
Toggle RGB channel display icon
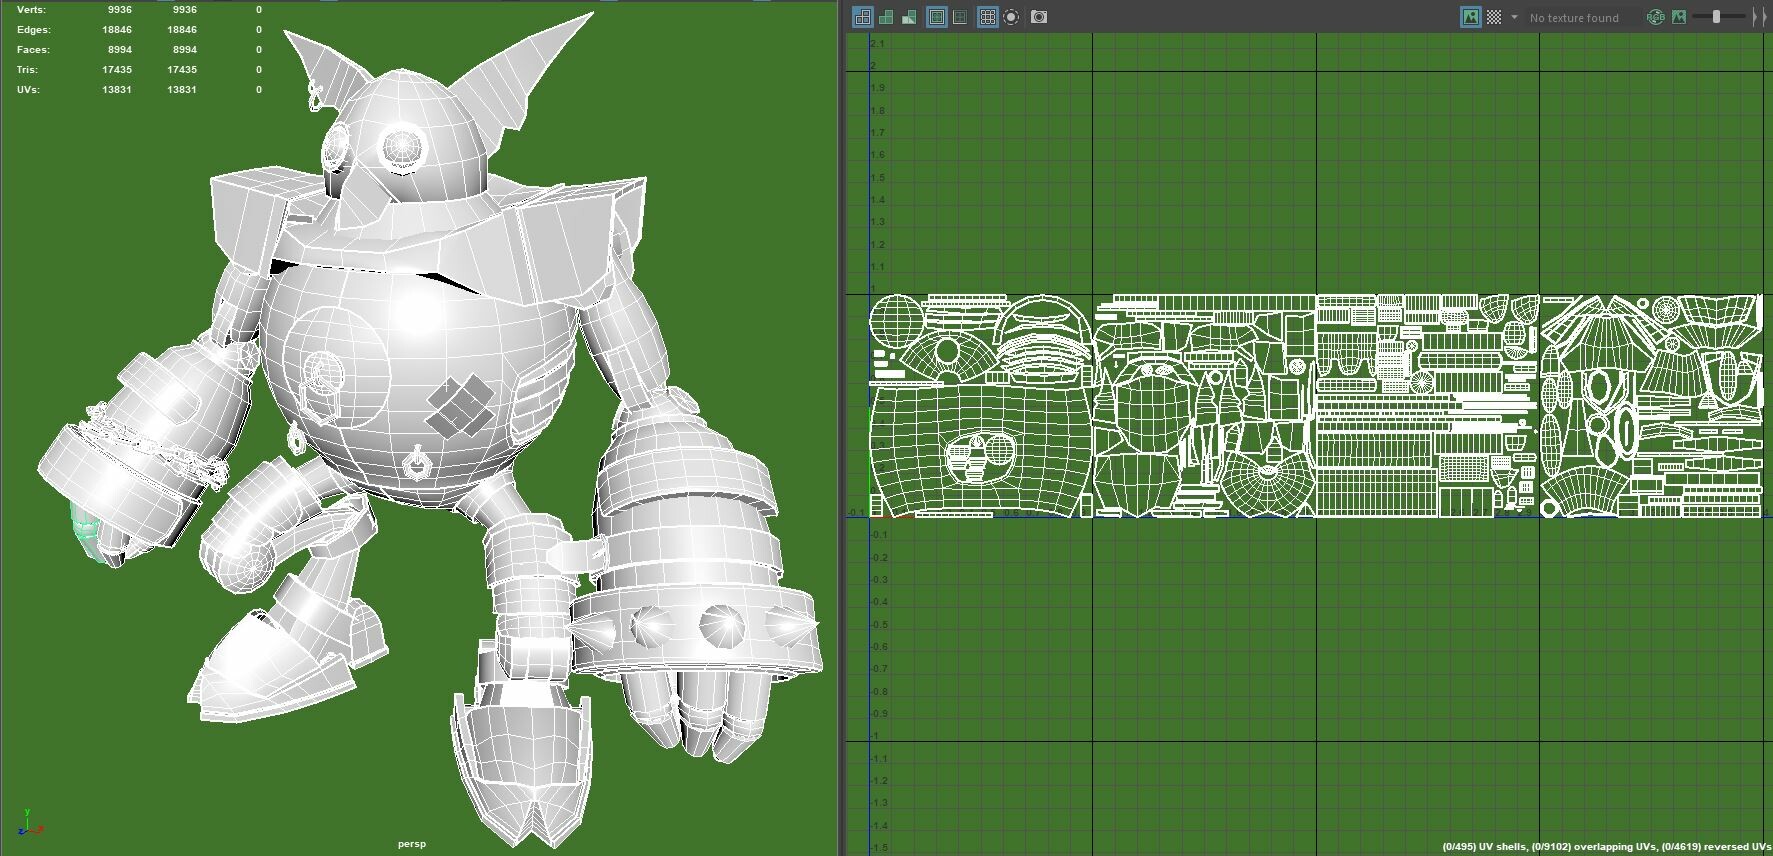tap(1655, 17)
